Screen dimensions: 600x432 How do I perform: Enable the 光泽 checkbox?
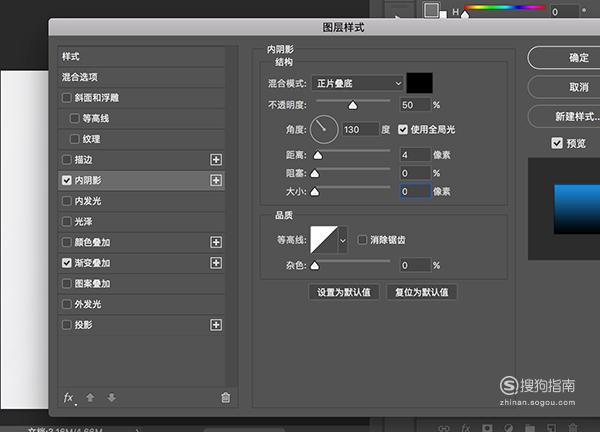pyautogui.click(x=67, y=222)
